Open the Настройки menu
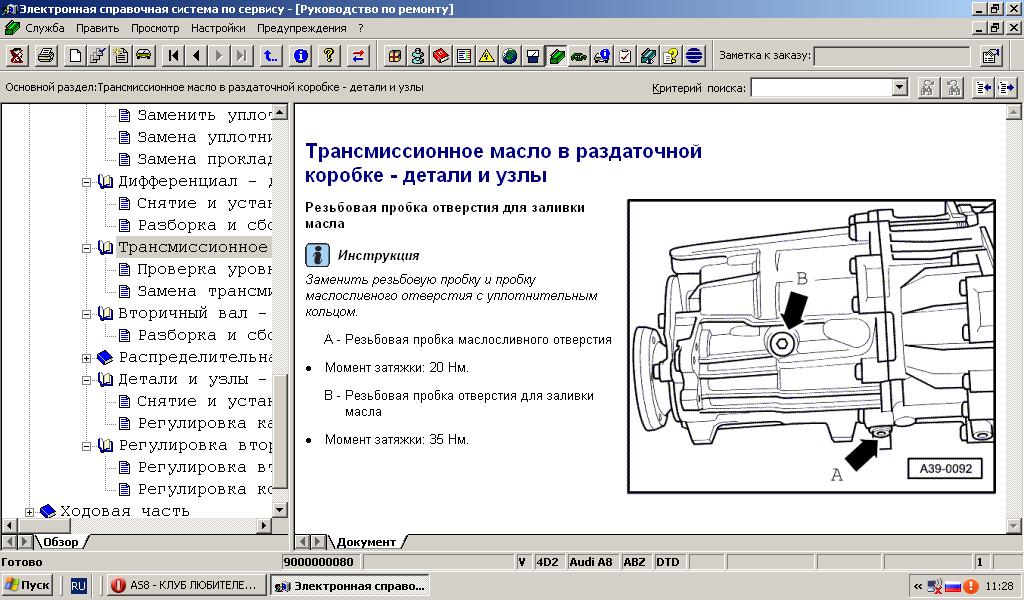This screenshot has height=600, width=1024. pos(218,28)
